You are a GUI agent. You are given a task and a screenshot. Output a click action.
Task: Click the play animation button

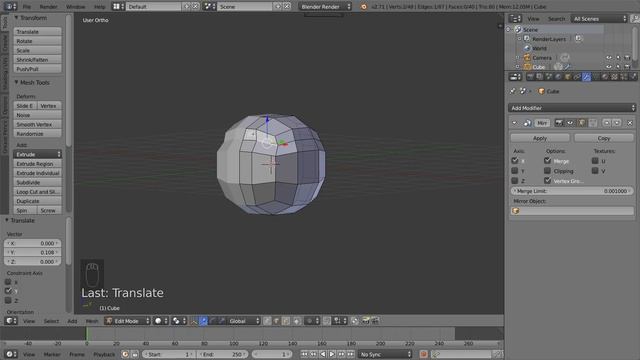[x=332, y=354]
